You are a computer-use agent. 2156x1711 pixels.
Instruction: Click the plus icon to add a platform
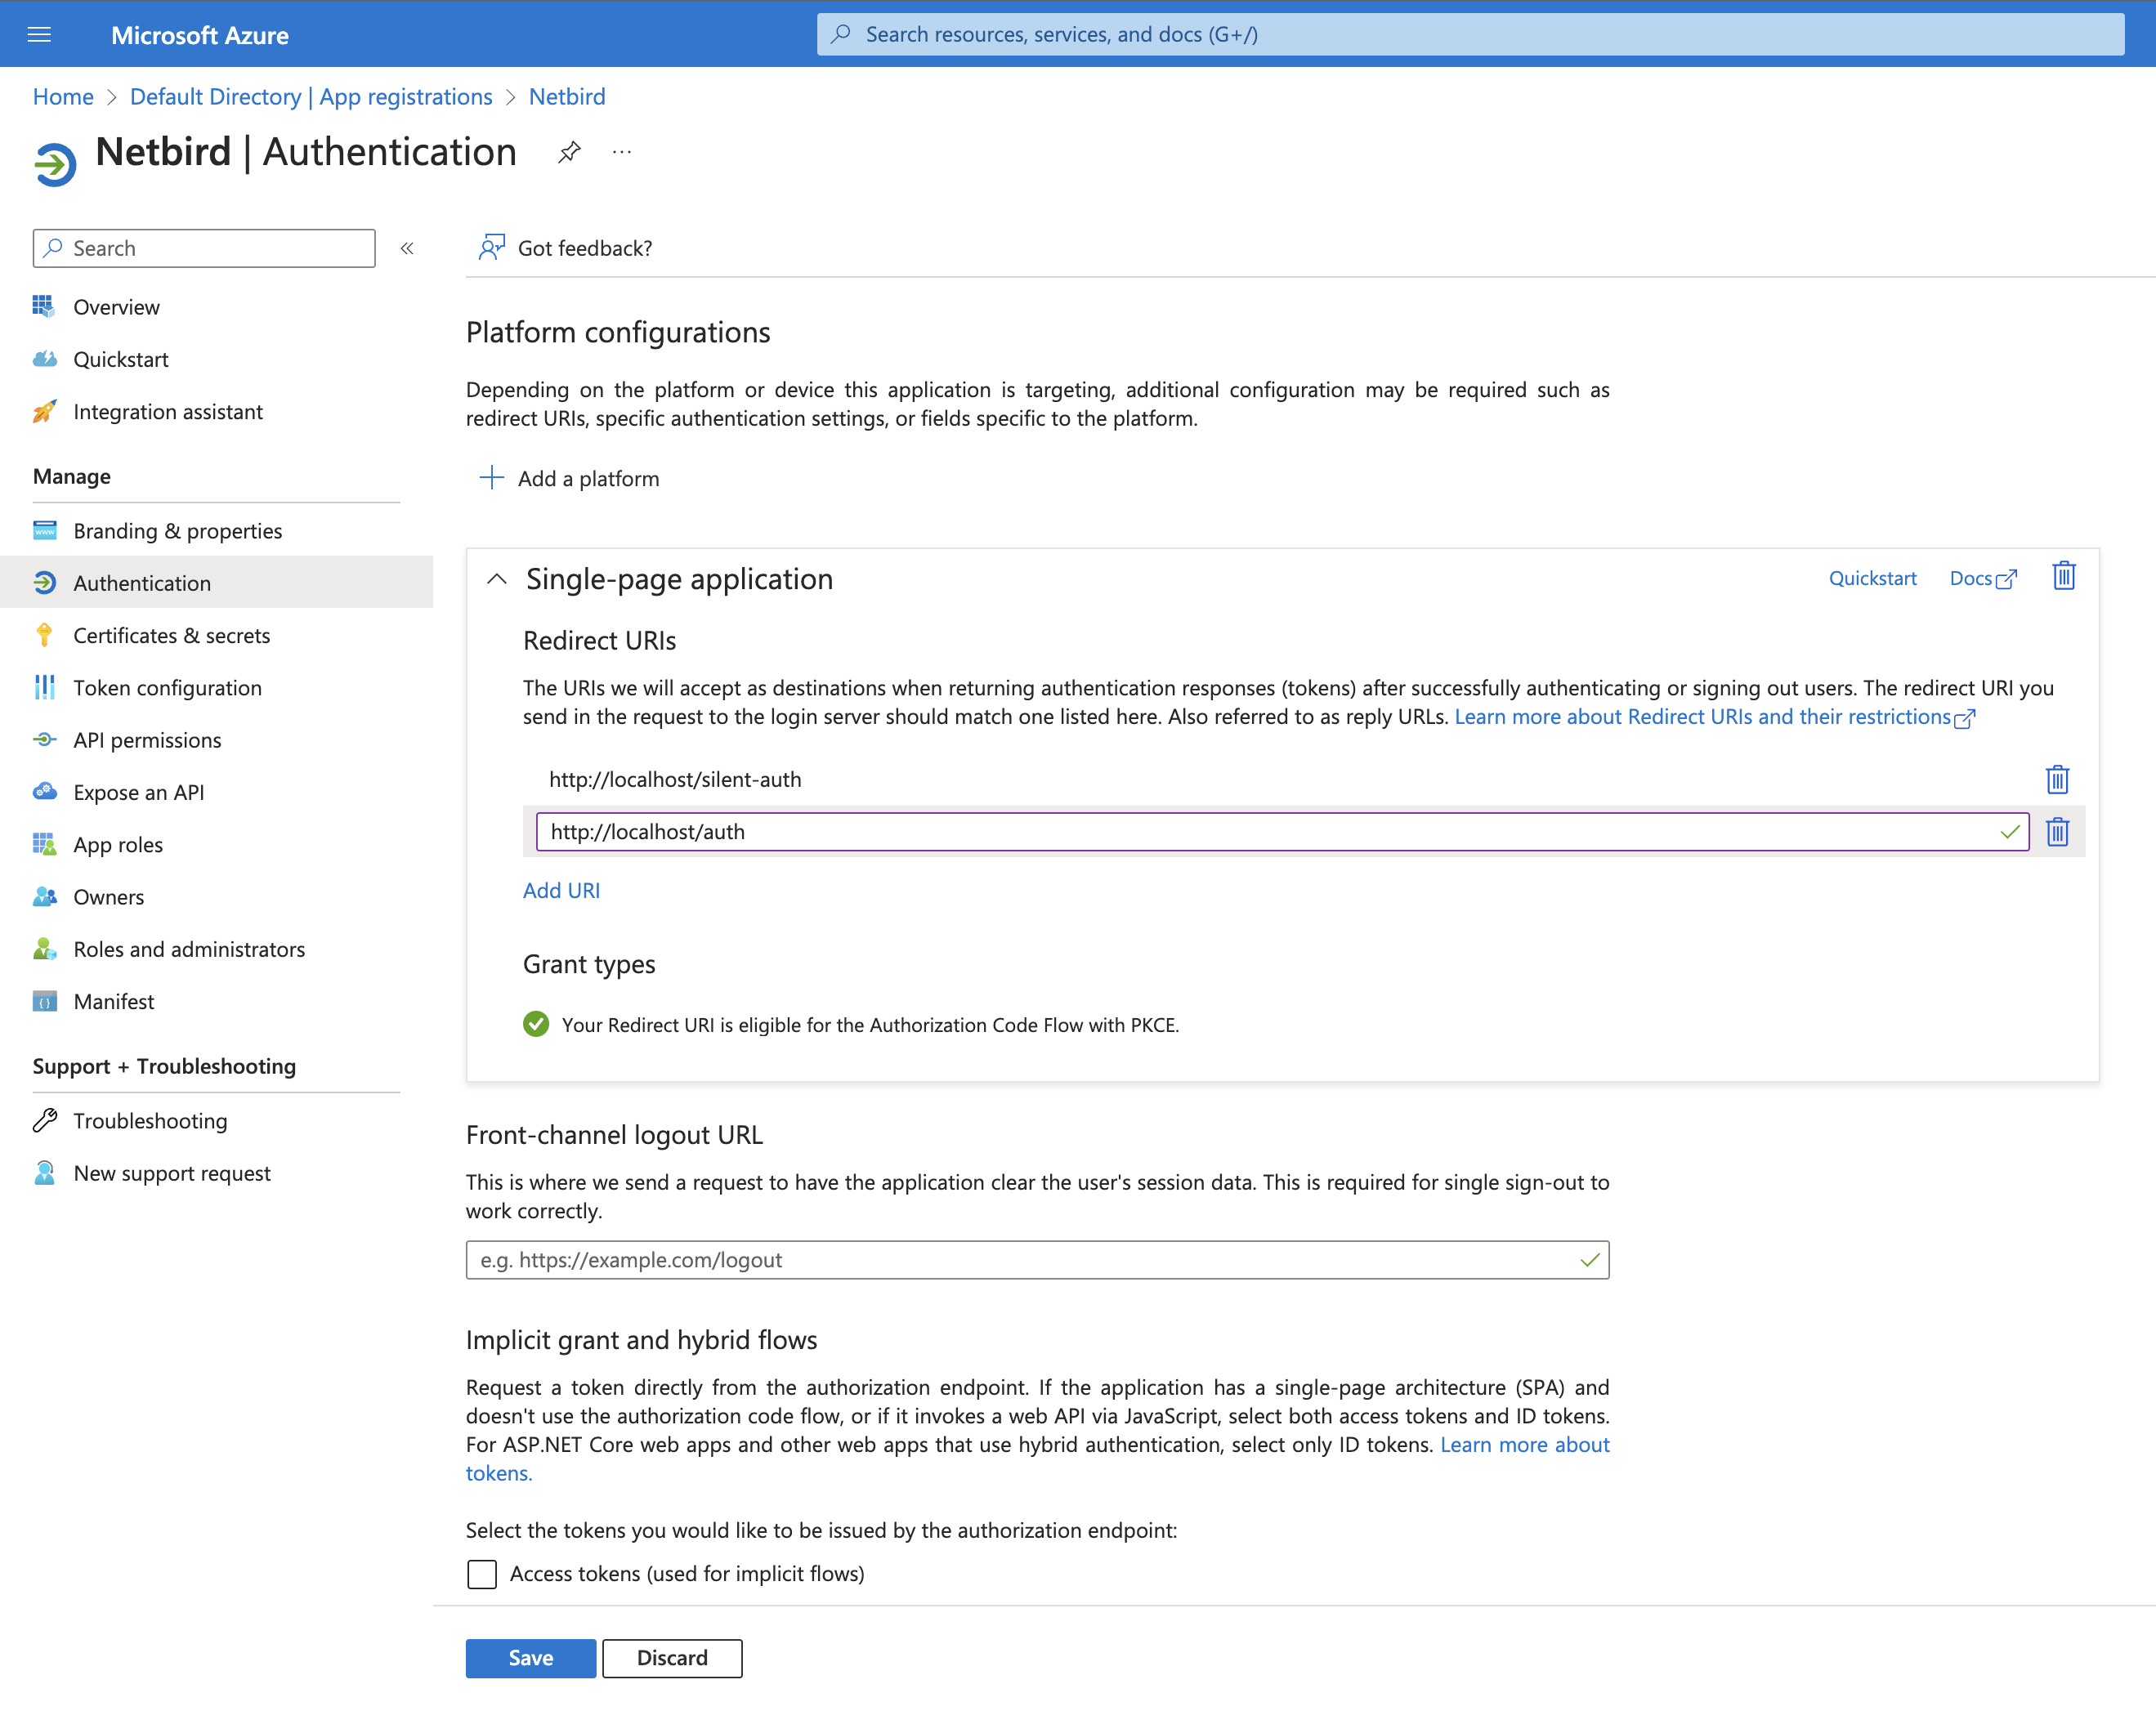point(491,478)
